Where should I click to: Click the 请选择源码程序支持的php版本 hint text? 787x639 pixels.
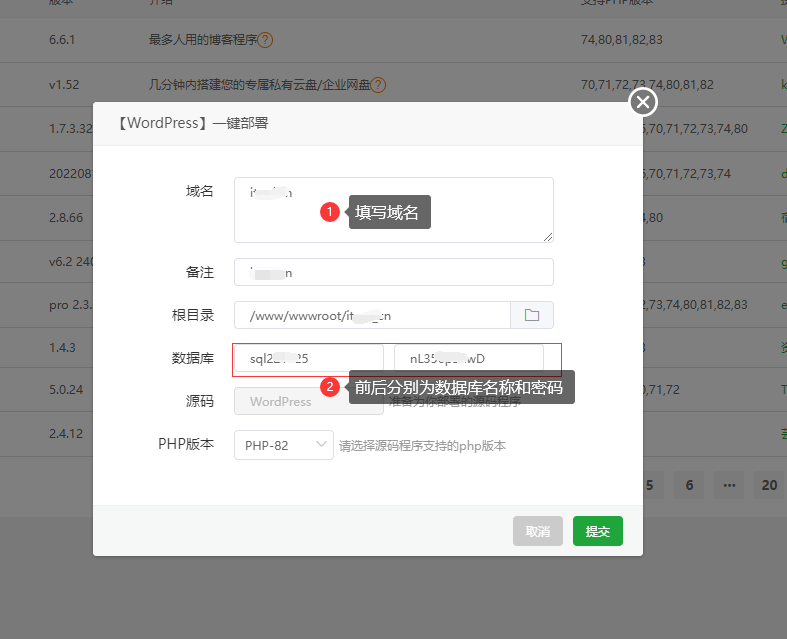tap(422, 446)
